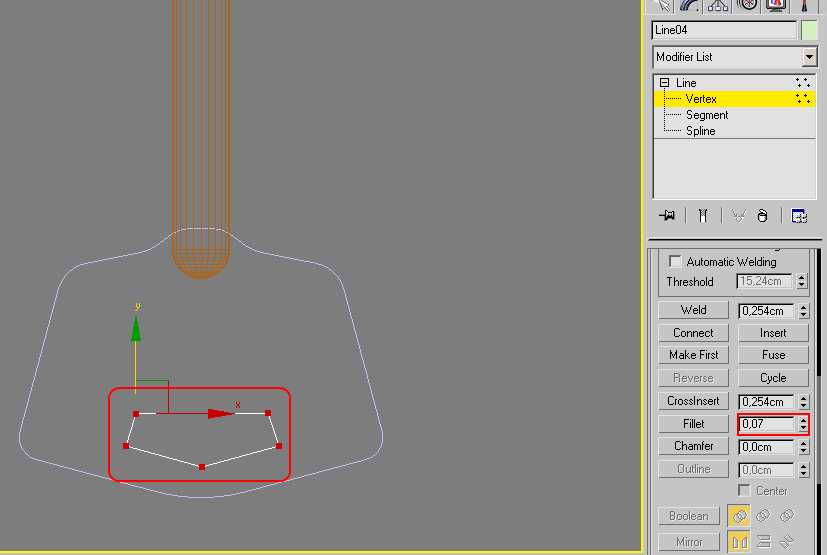Click the Outline button

coord(694,469)
